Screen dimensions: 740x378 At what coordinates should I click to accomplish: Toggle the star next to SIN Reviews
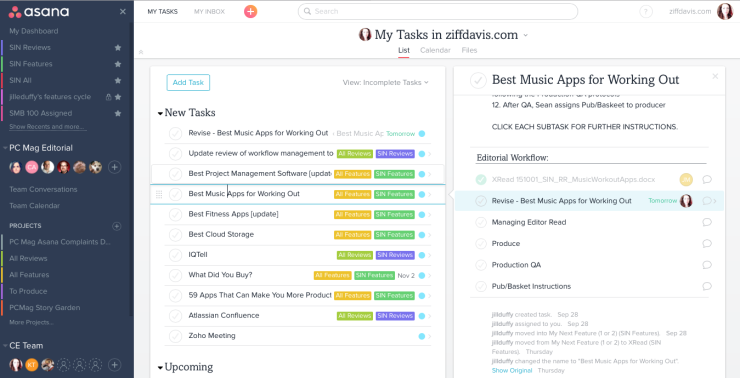coord(118,48)
